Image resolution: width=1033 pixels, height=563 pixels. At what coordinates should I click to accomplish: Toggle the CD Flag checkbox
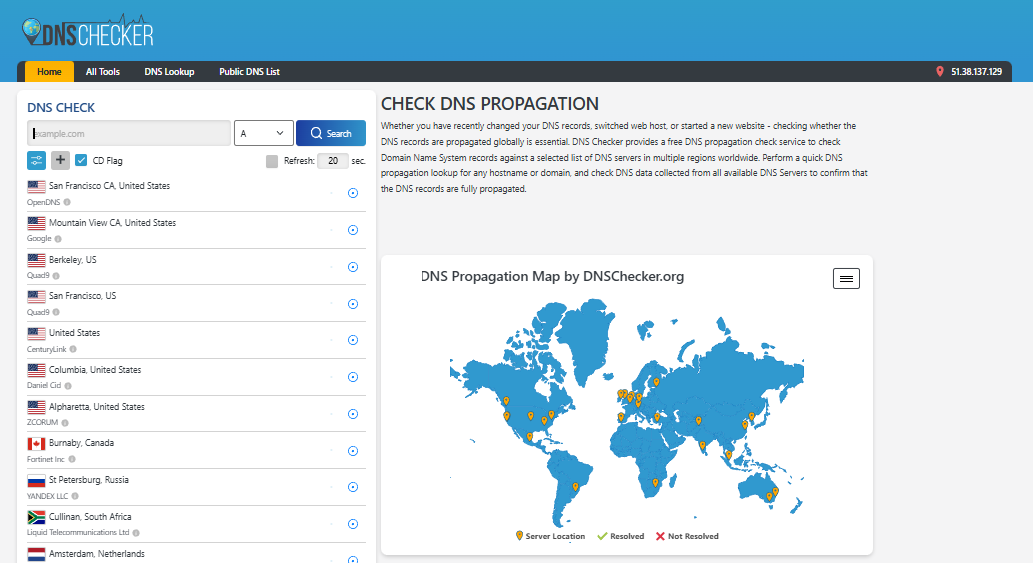pyautogui.click(x=81, y=160)
